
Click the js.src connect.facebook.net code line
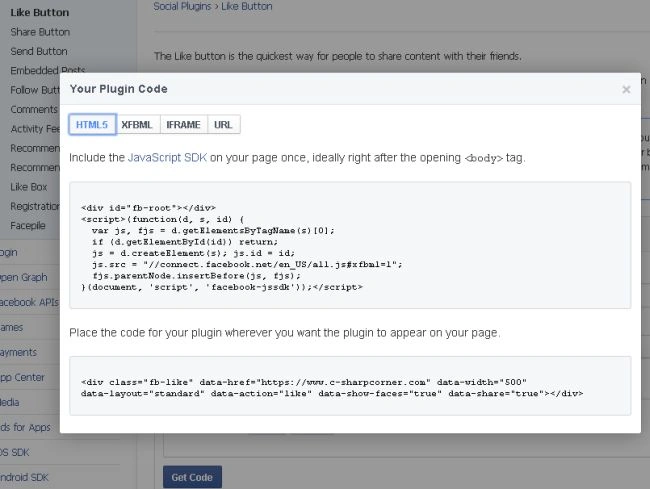247,264
